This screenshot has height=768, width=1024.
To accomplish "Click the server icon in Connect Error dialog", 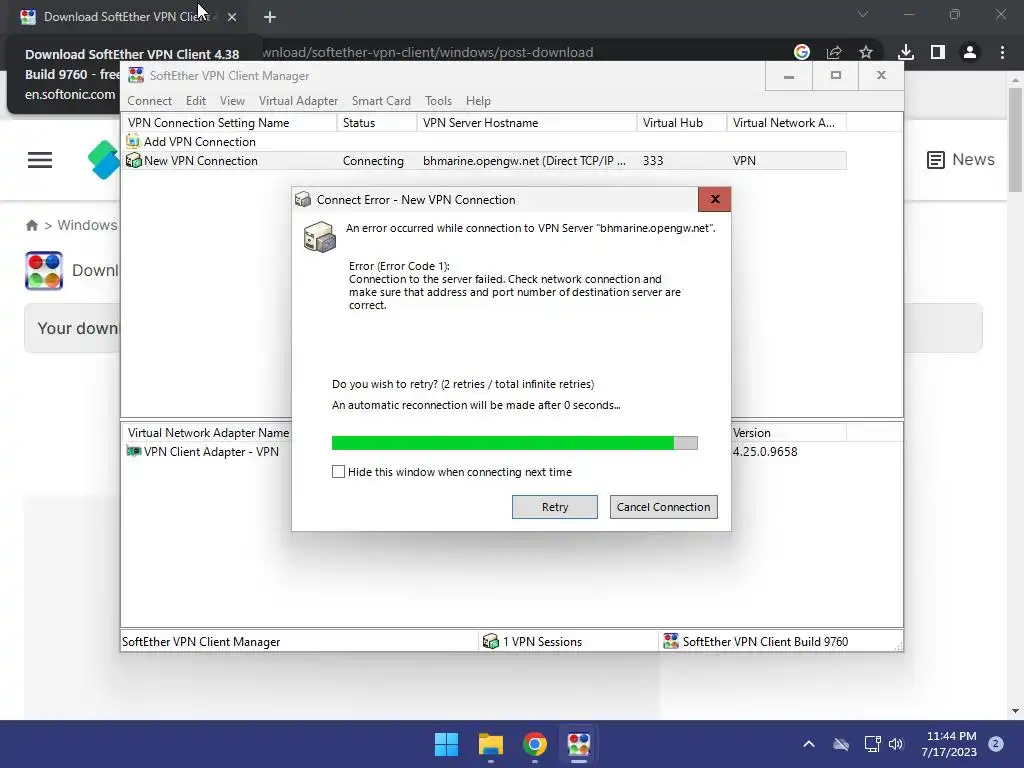I will point(319,236).
